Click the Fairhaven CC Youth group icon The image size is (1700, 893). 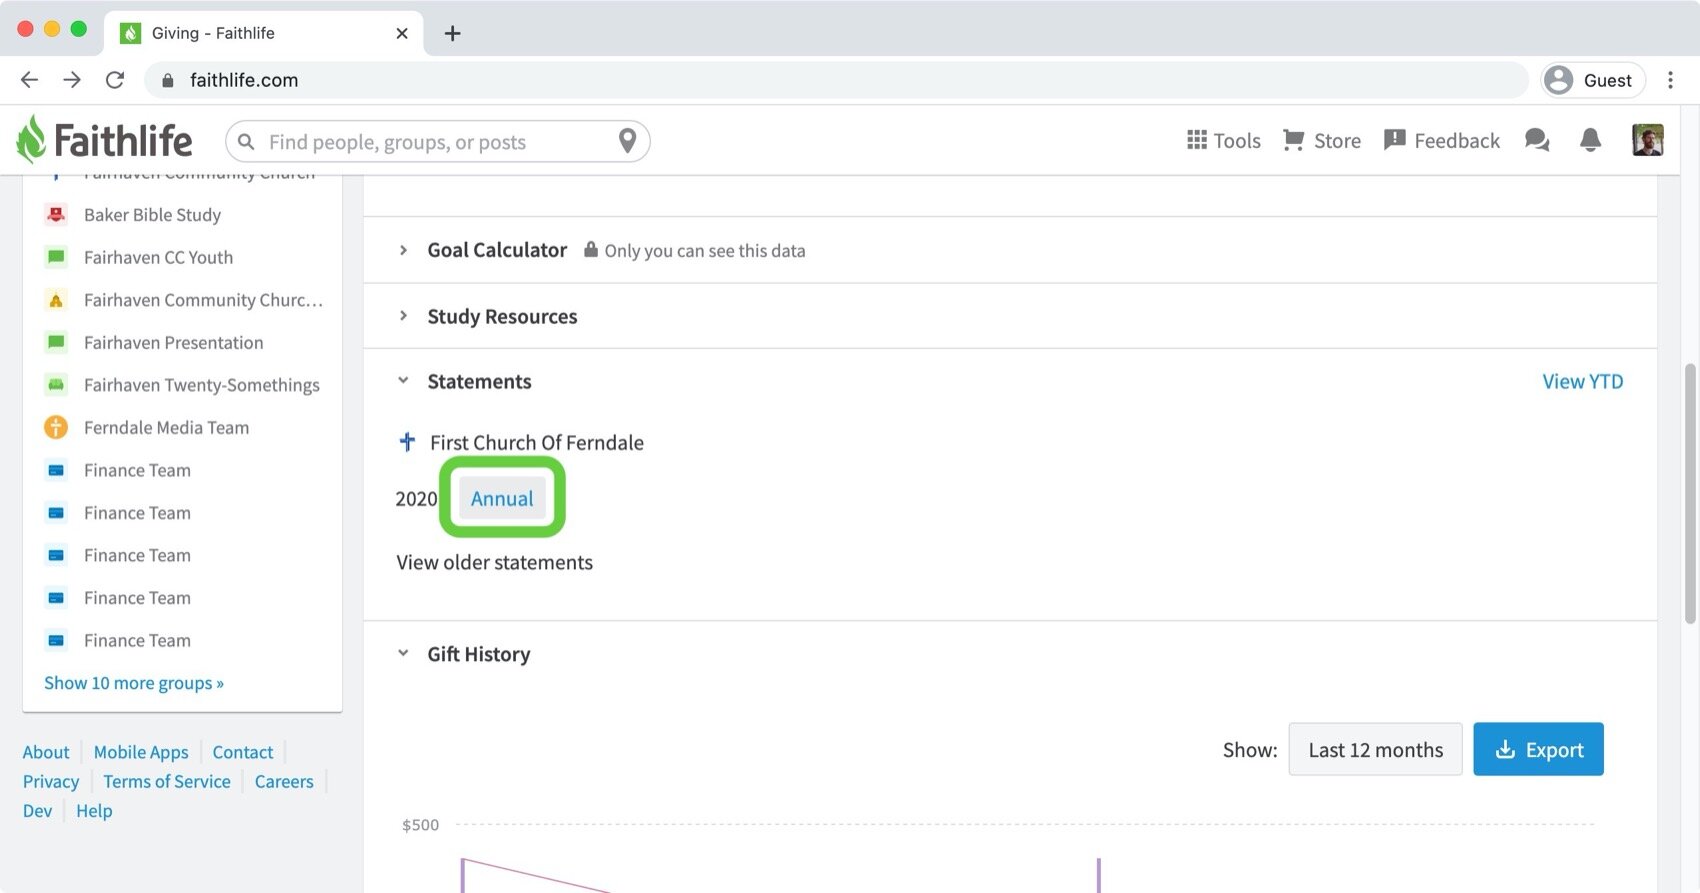click(56, 257)
